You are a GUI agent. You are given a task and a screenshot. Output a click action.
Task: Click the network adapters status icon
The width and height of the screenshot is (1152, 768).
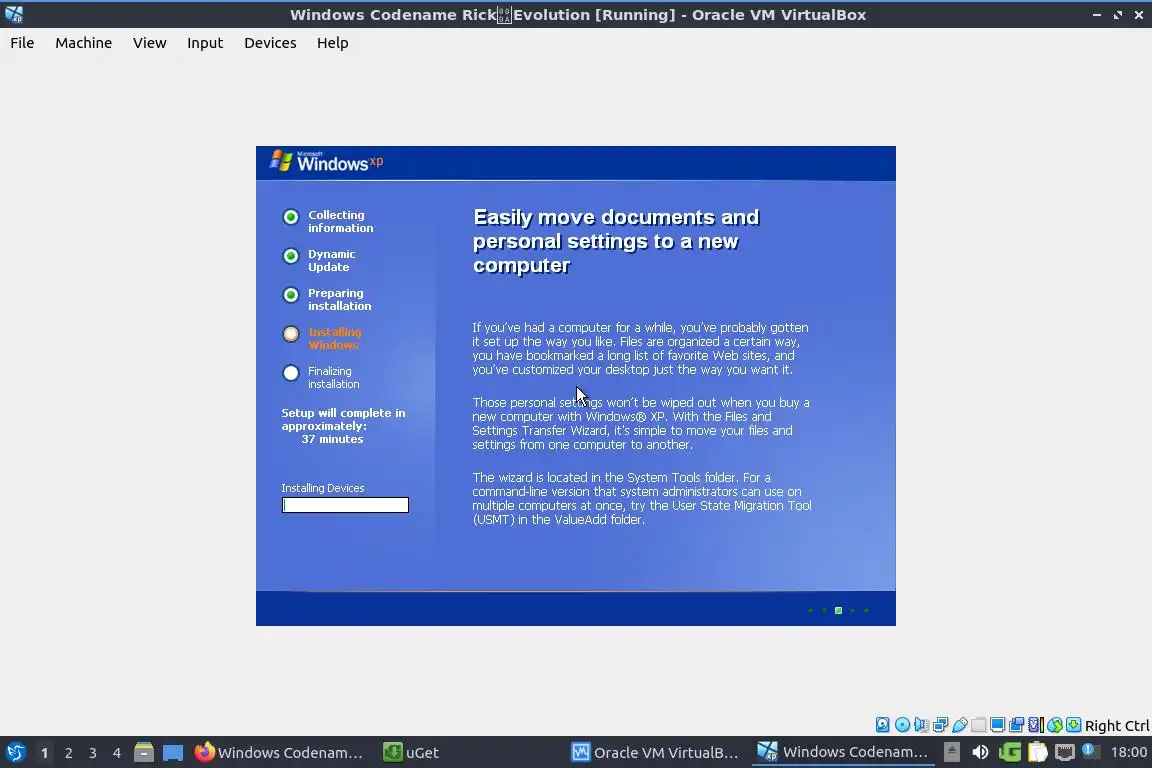(x=940, y=725)
